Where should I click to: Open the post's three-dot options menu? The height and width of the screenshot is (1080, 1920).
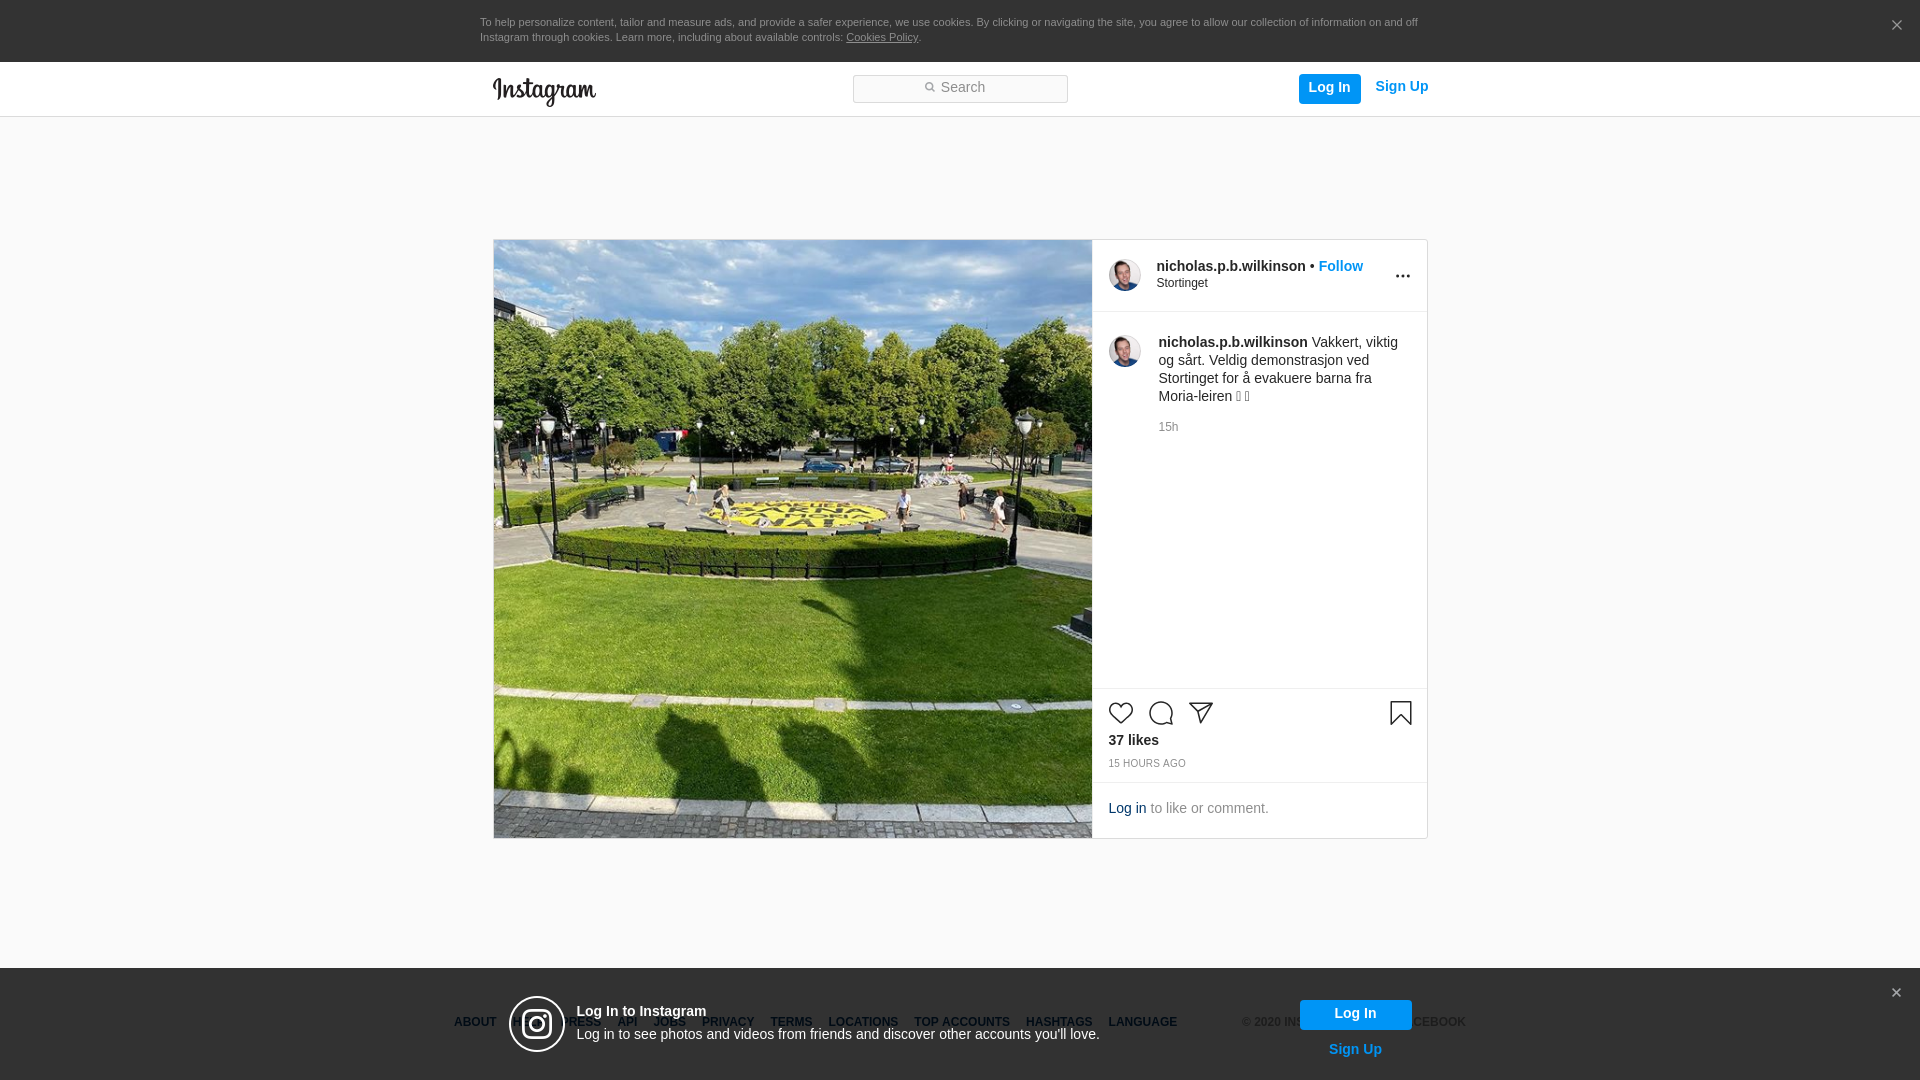pyautogui.click(x=1402, y=276)
